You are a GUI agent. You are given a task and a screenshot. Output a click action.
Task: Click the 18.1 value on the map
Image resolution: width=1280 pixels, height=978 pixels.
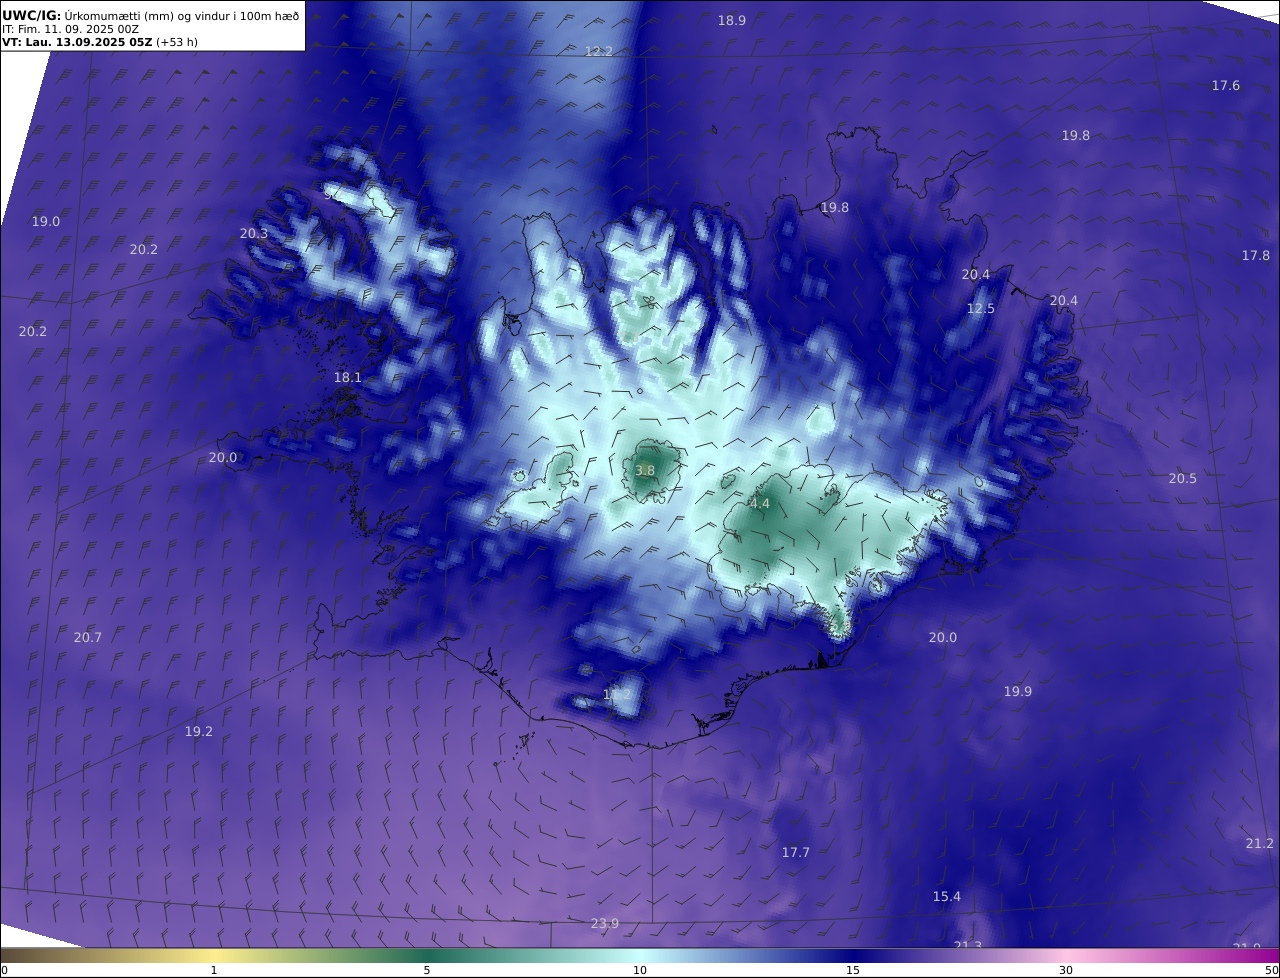coord(348,378)
